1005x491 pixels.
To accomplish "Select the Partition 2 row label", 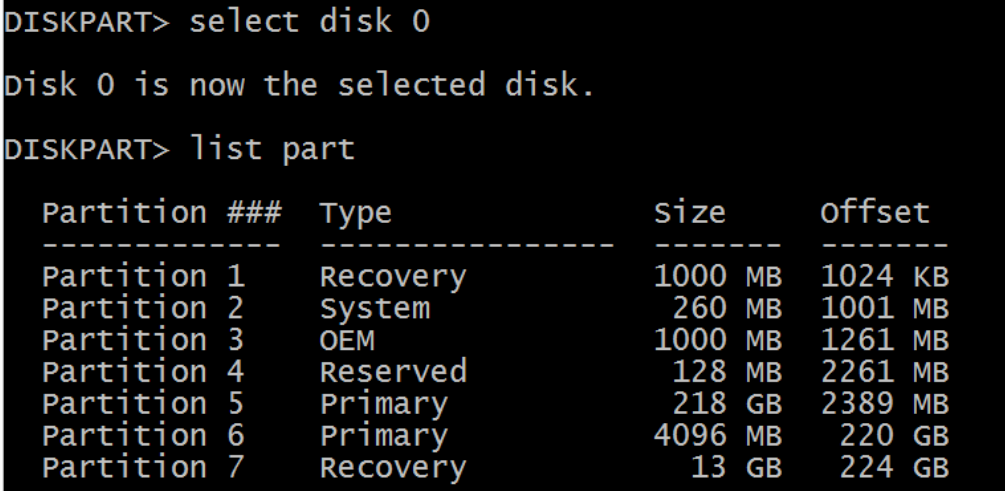I will point(143,308).
